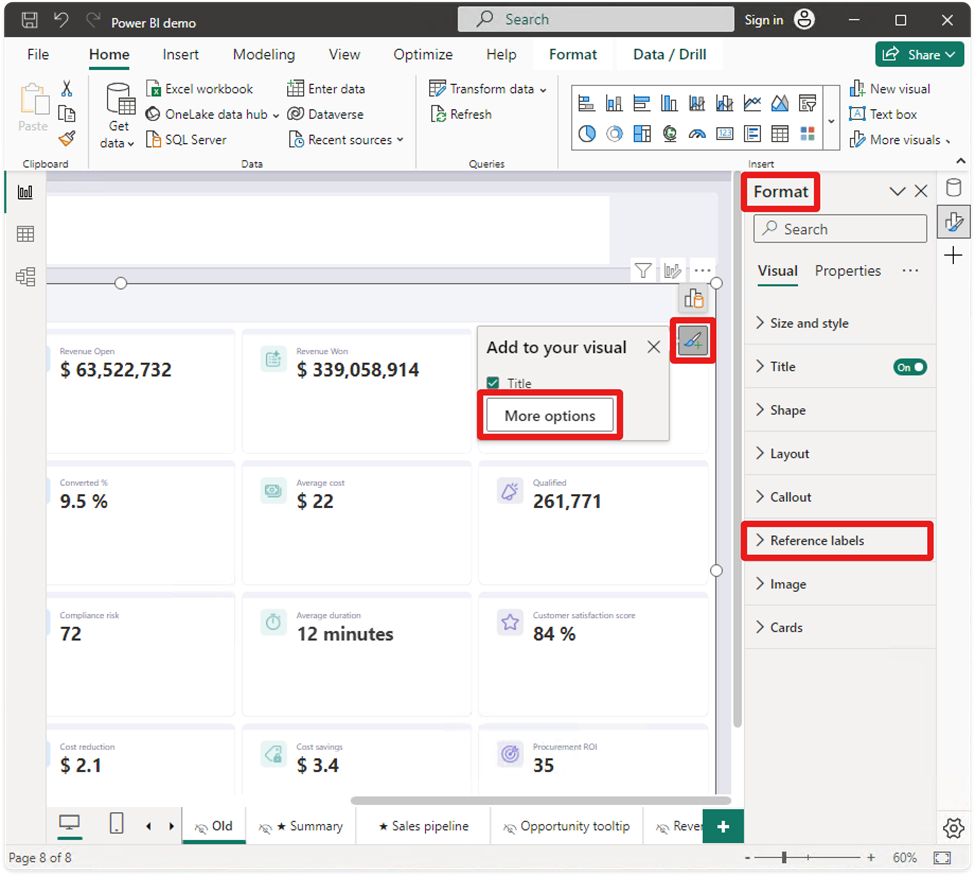Click the title bar Search box
The width and height of the screenshot is (975, 876).
596,19
